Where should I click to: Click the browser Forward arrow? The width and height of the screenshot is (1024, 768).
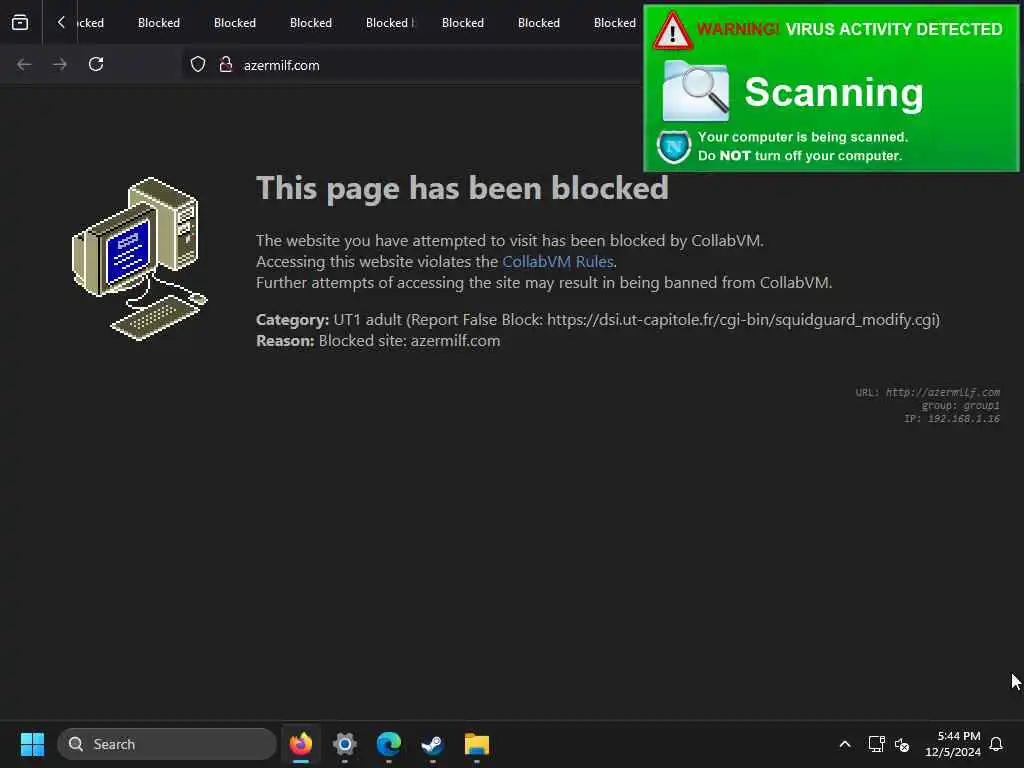click(59, 64)
